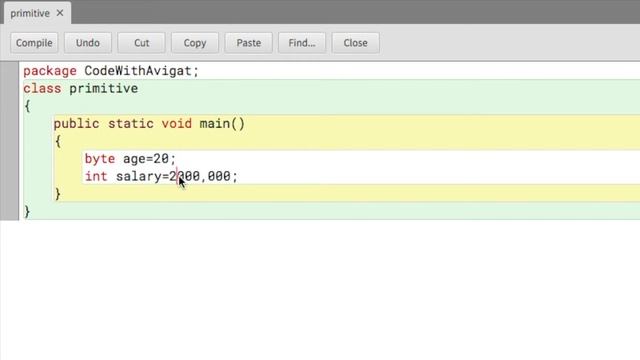Screen dimensions: 640x360
Task: Click the opening brace under main()
Action: [58, 141]
